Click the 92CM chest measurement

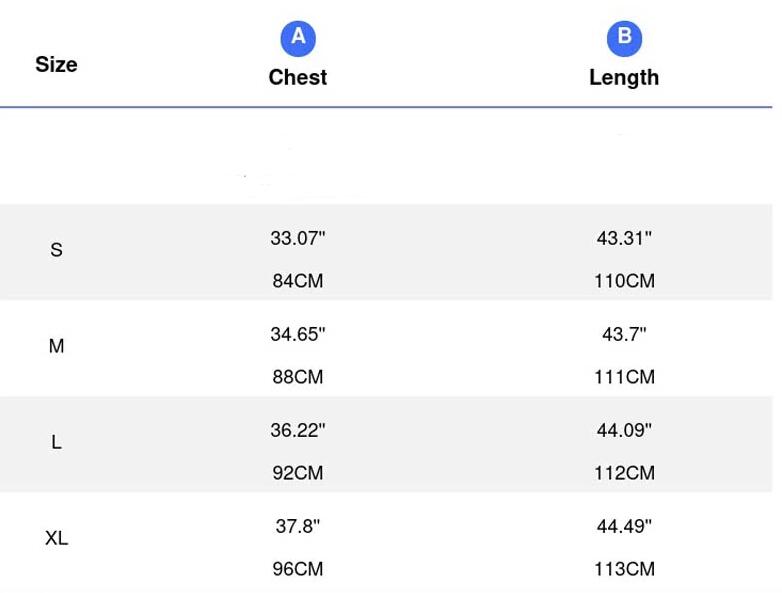tap(298, 473)
